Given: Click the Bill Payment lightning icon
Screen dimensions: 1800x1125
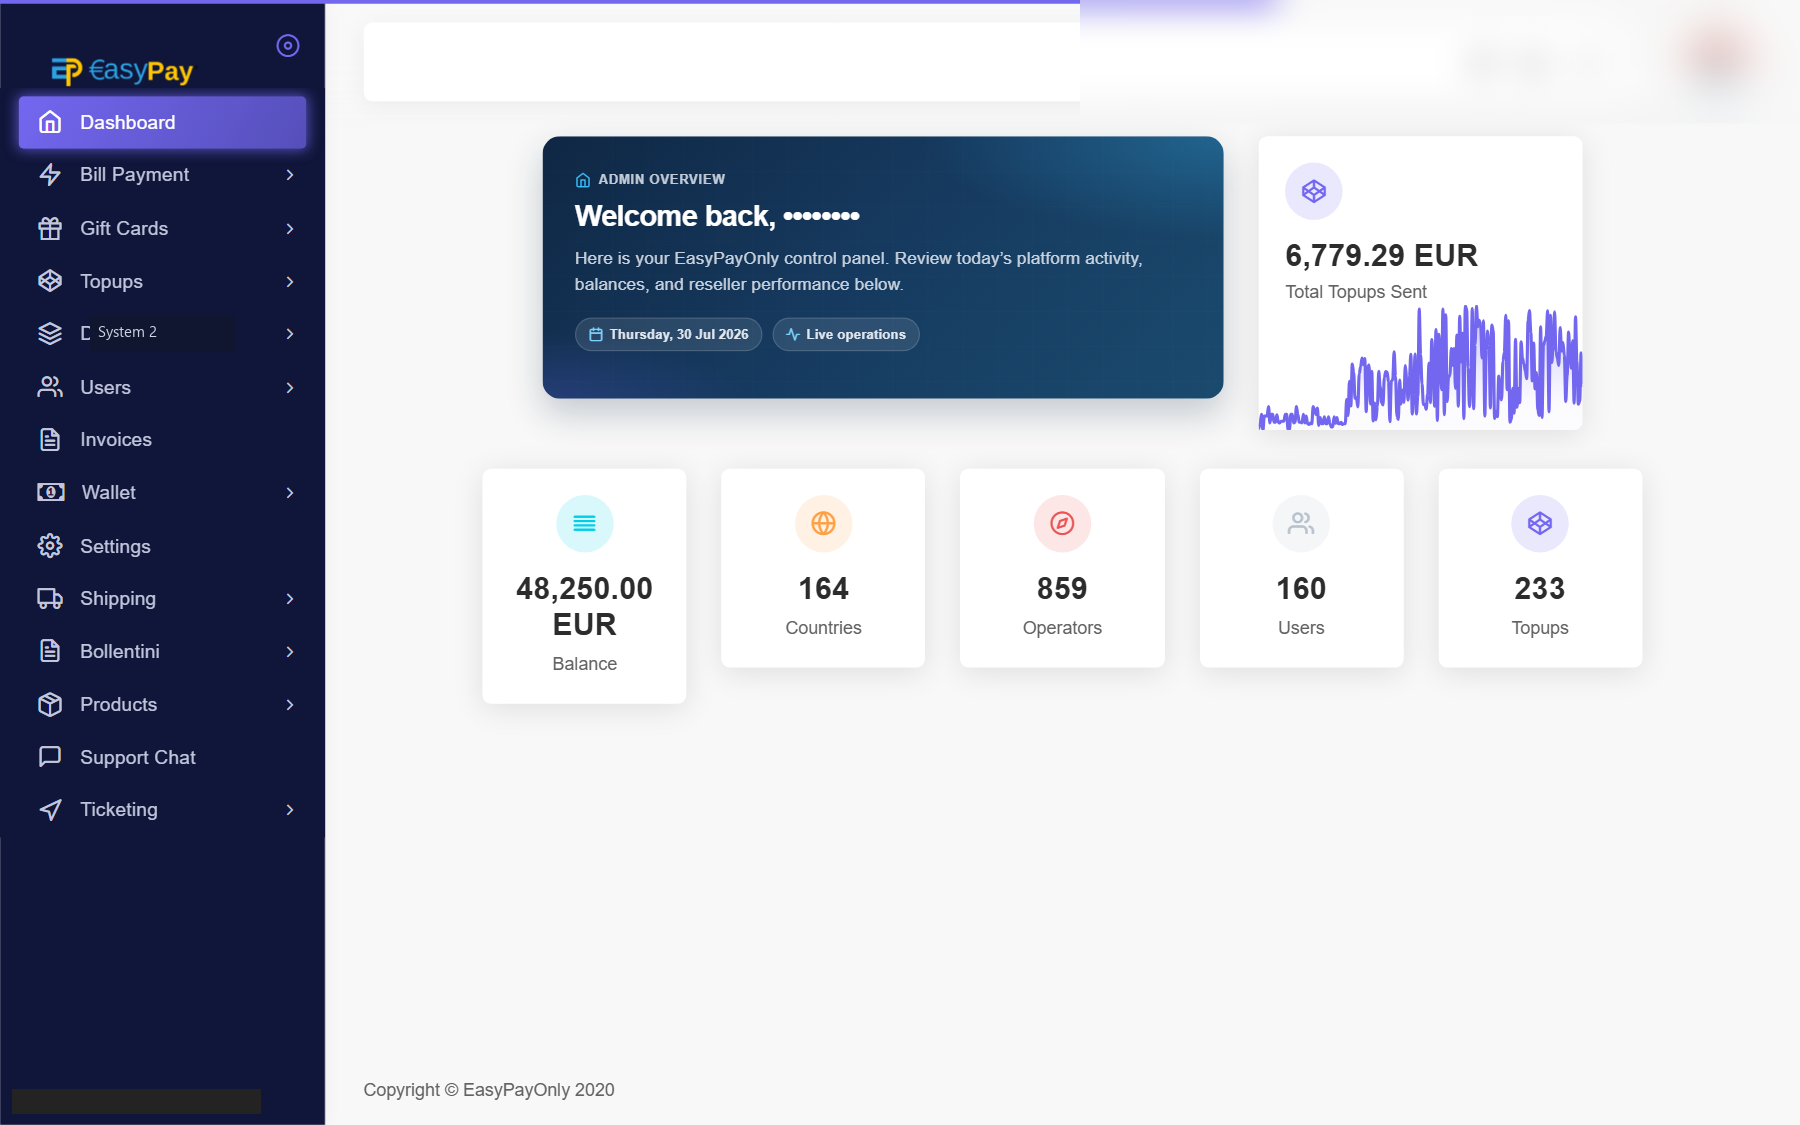Looking at the screenshot, I should coord(50,175).
